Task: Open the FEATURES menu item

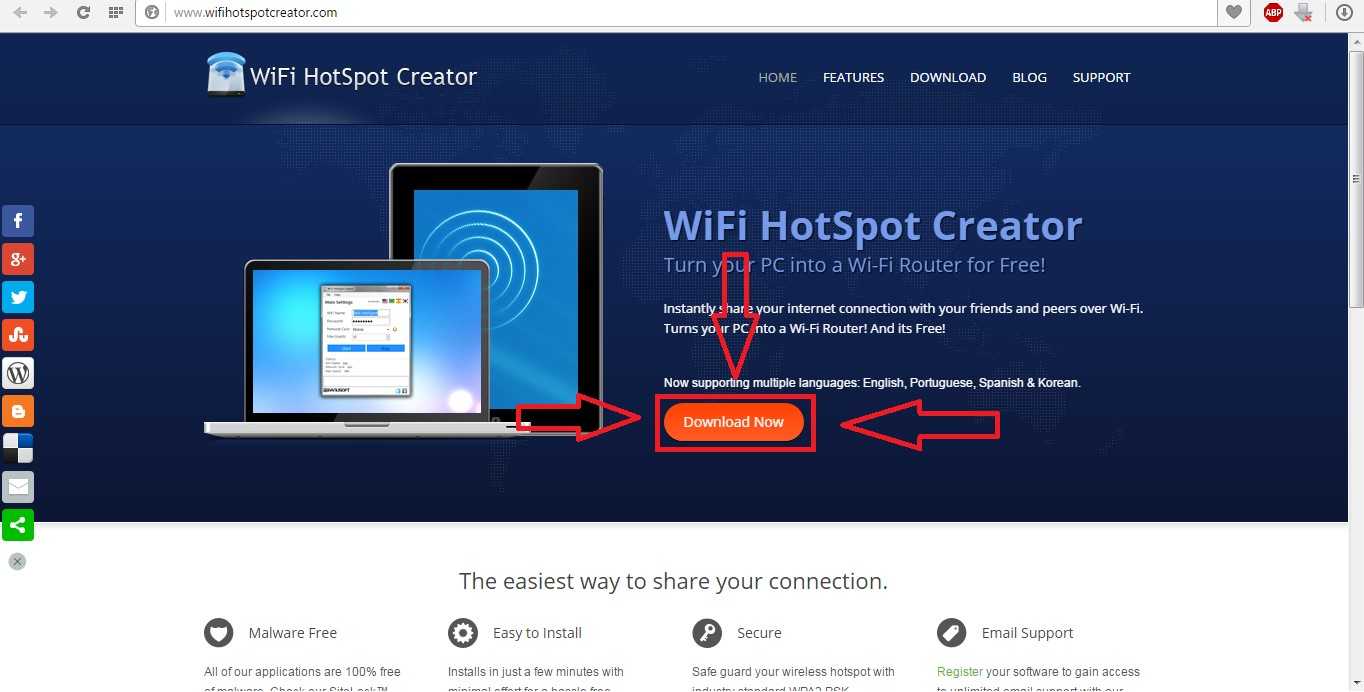Action: [x=853, y=77]
